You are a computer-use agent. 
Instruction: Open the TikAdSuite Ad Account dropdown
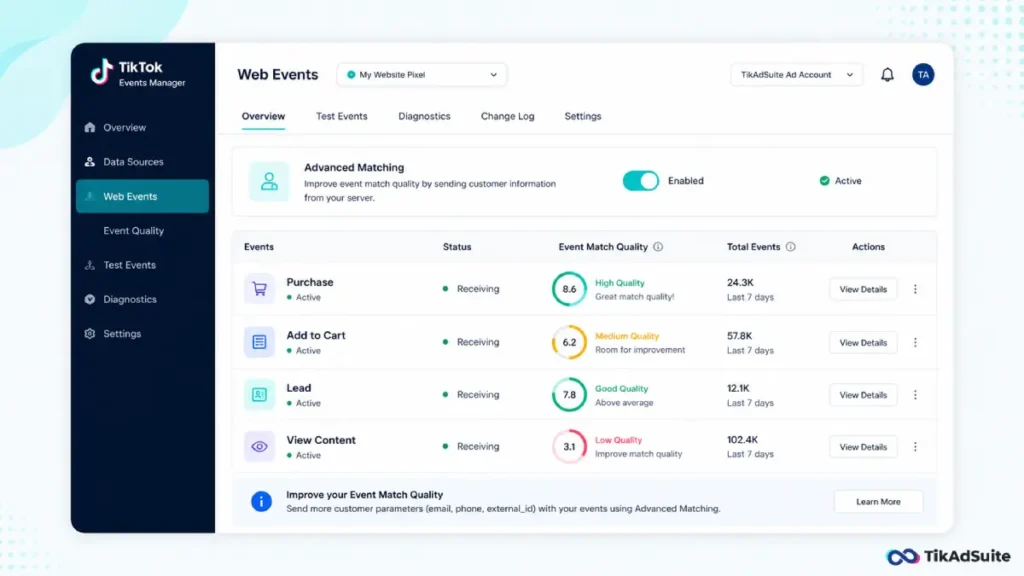pos(796,74)
